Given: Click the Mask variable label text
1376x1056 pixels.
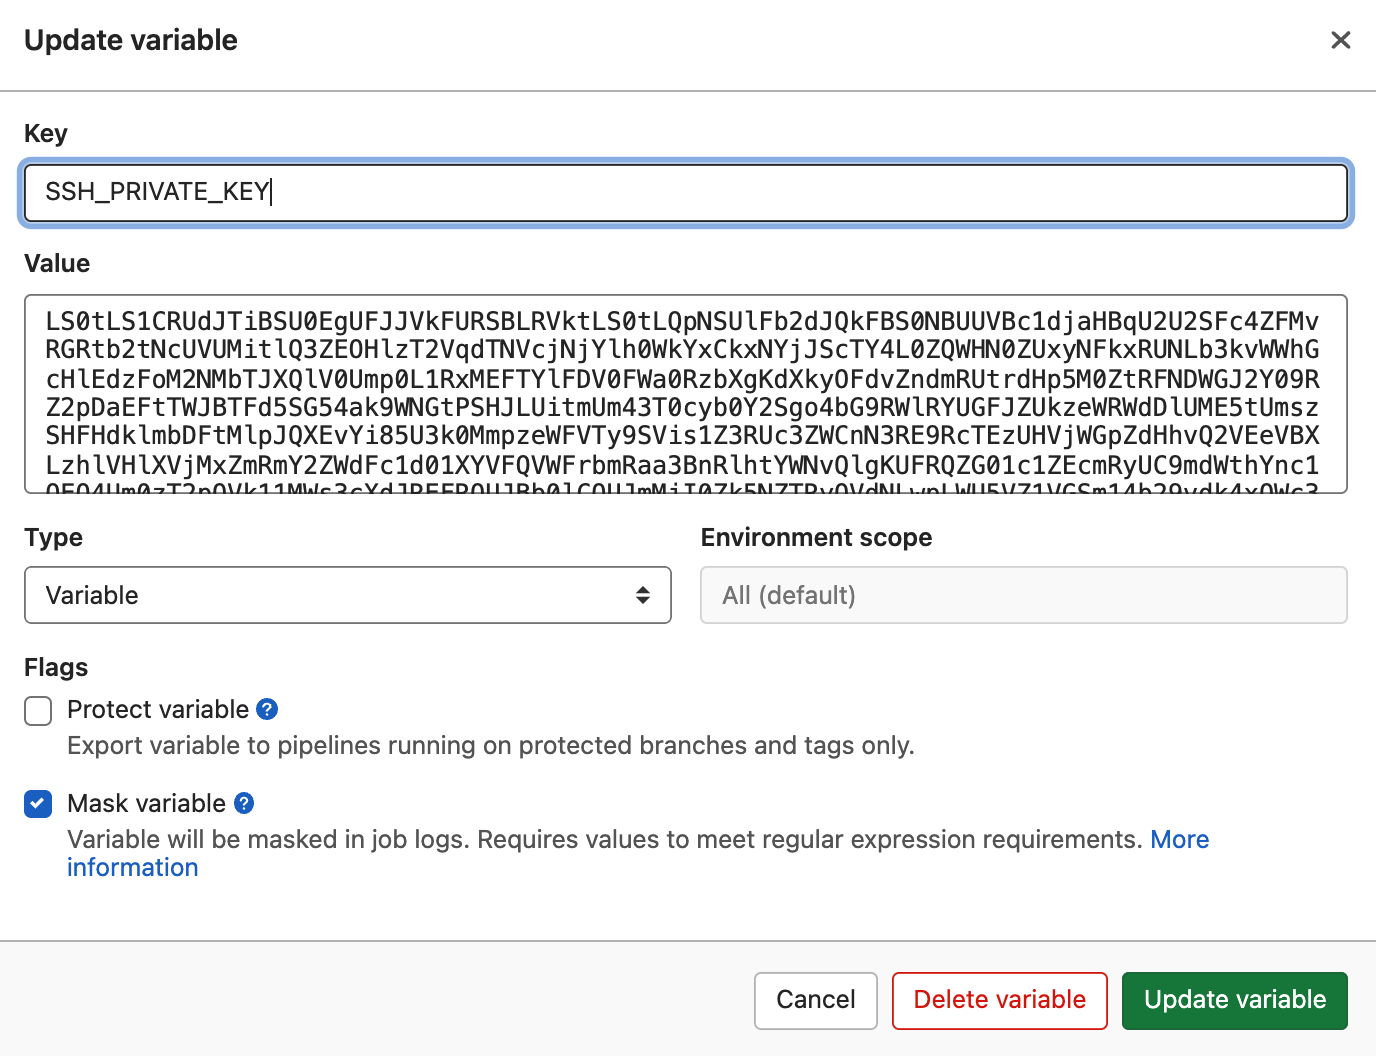Looking at the screenshot, I should pos(146,803).
